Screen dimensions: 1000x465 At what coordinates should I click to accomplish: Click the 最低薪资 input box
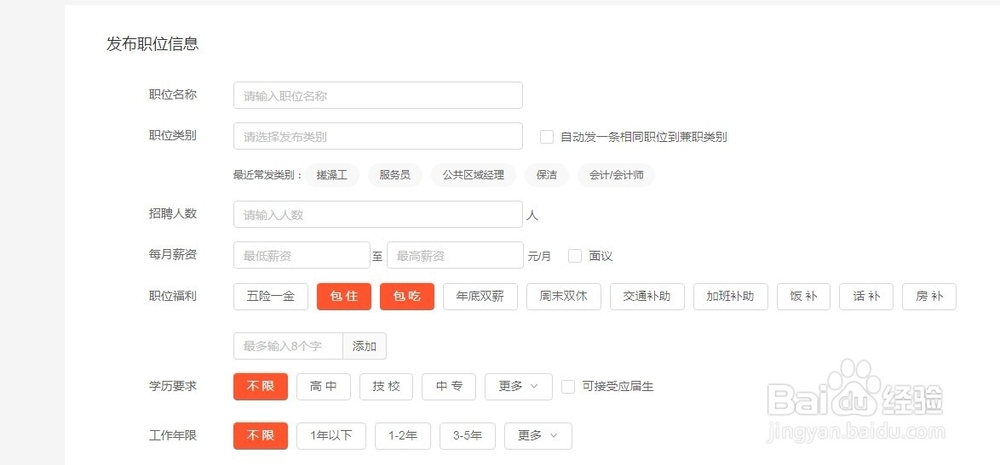pos(302,256)
